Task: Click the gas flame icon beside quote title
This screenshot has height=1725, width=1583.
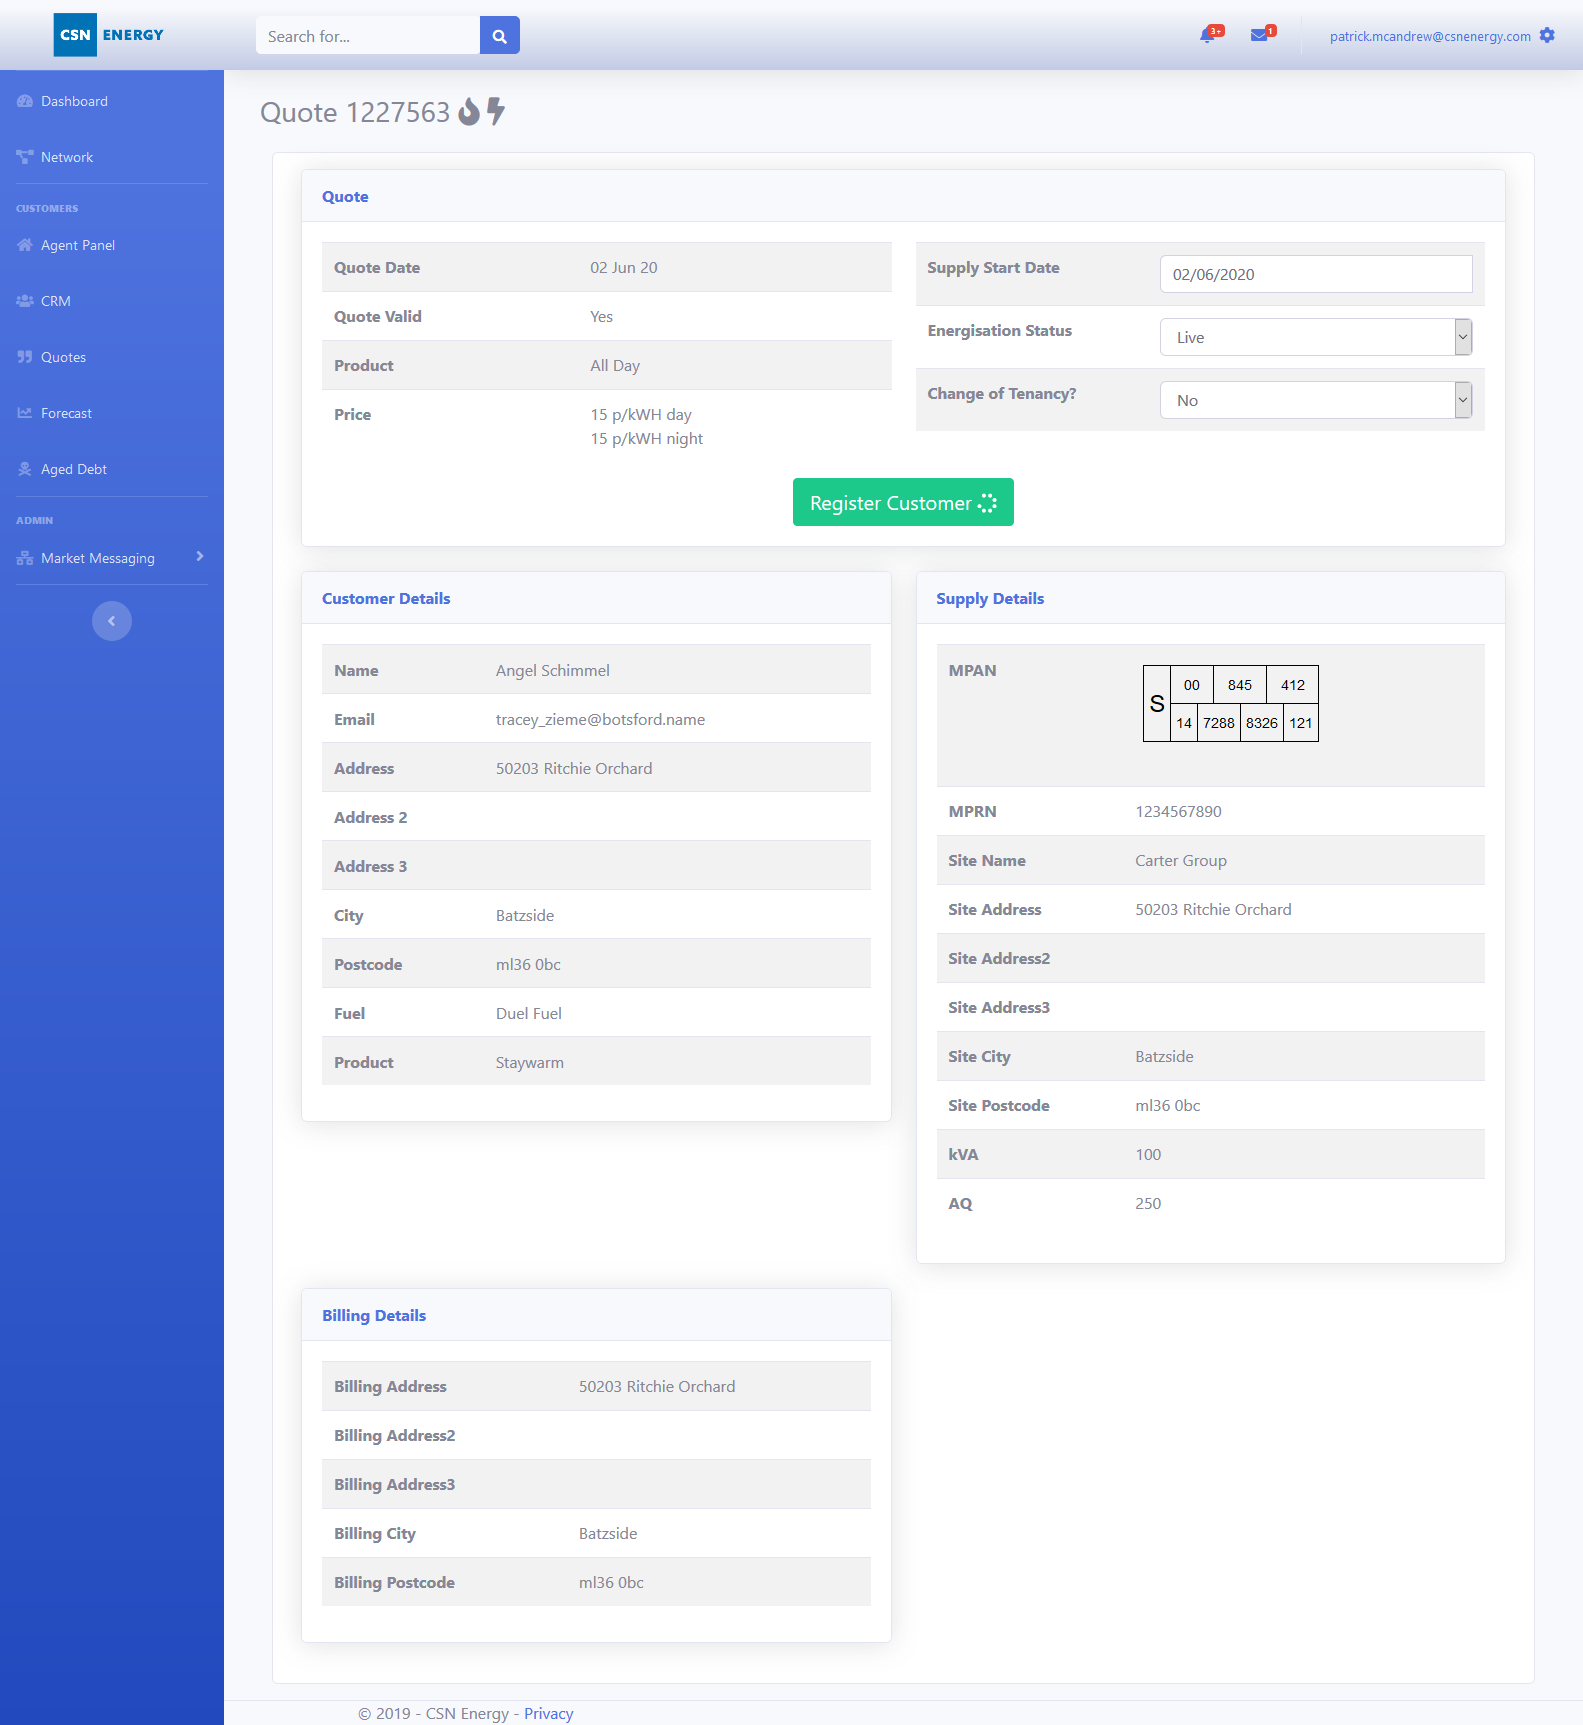Action: (469, 112)
